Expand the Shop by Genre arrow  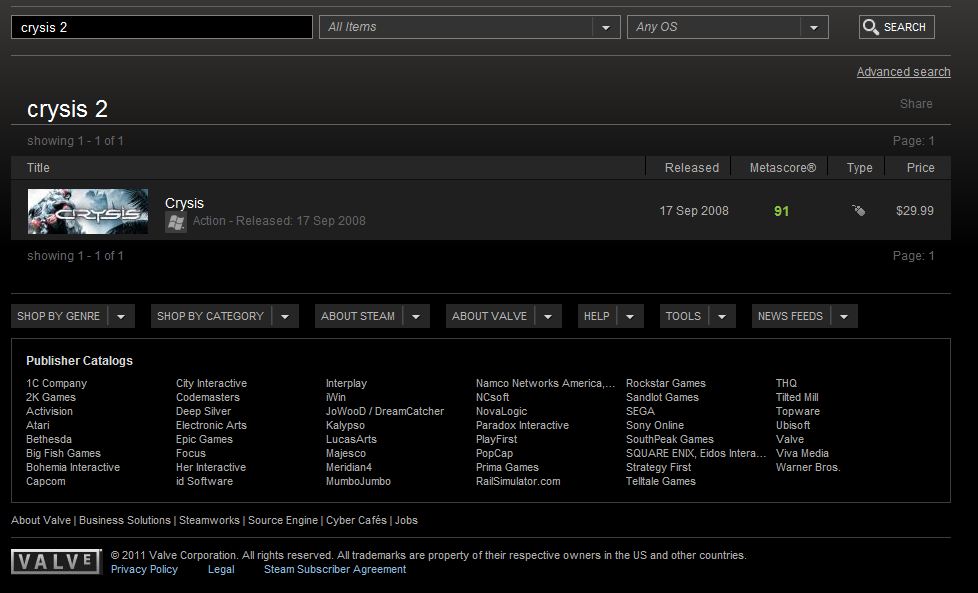121,317
